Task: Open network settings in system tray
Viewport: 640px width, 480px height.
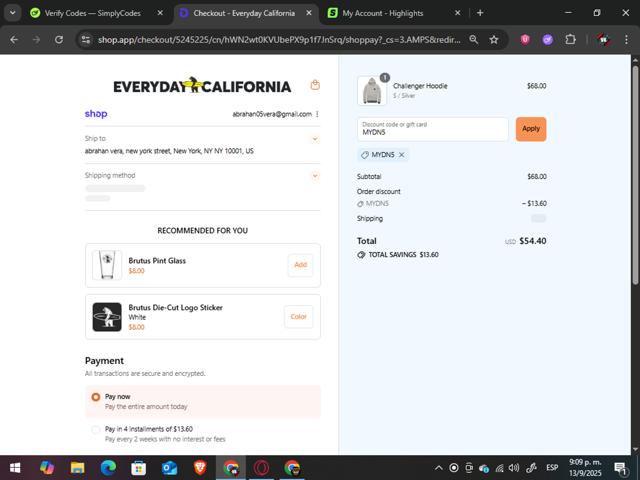Action: [x=499, y=468]
